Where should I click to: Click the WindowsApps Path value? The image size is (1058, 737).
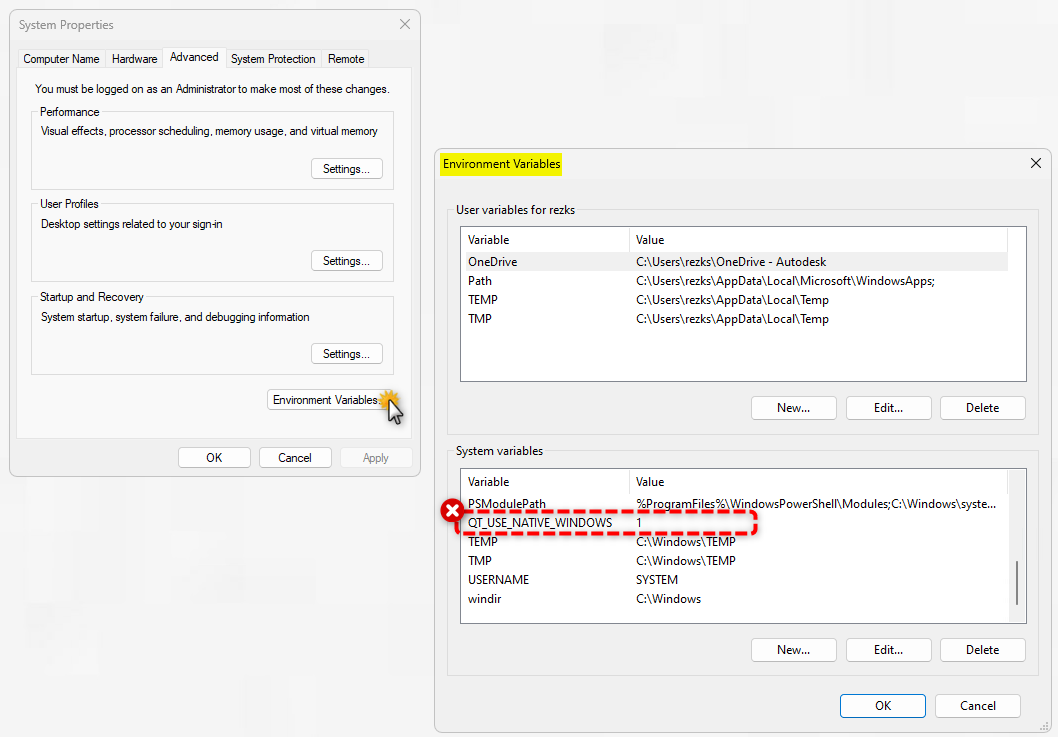(785, 281)
